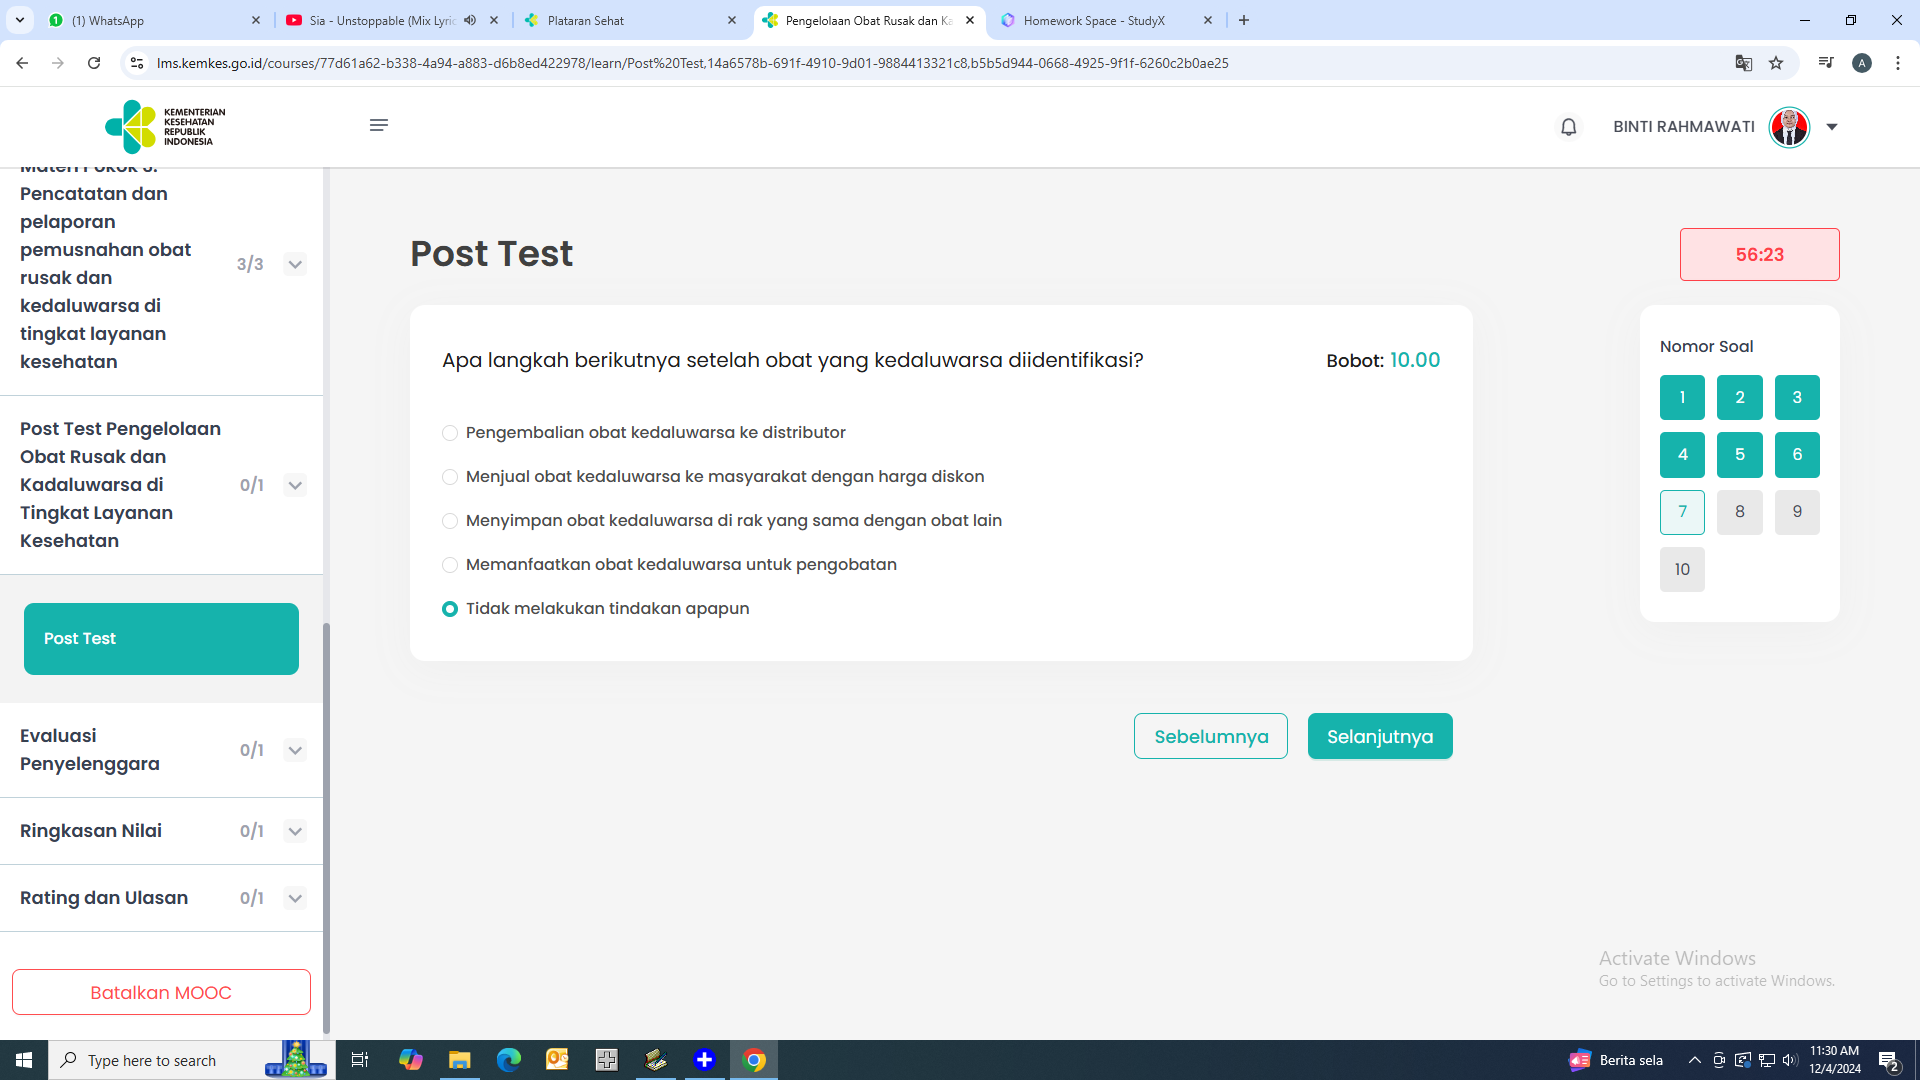Jump to question number 9
This screenshot has width=1920, height=1080.
pyautogui.click(x=1797, y=512)
